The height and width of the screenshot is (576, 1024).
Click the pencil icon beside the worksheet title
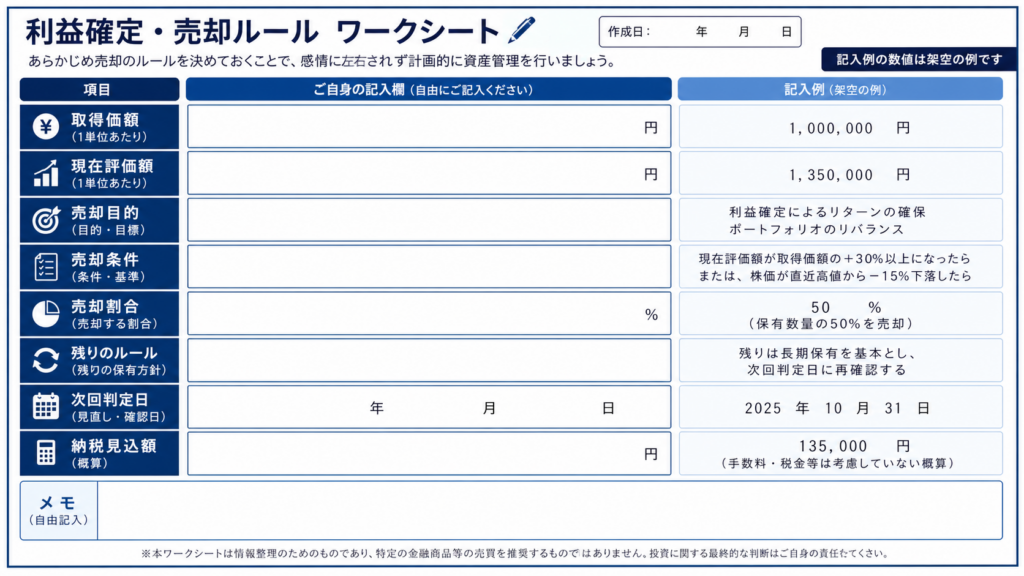(522, 30)
